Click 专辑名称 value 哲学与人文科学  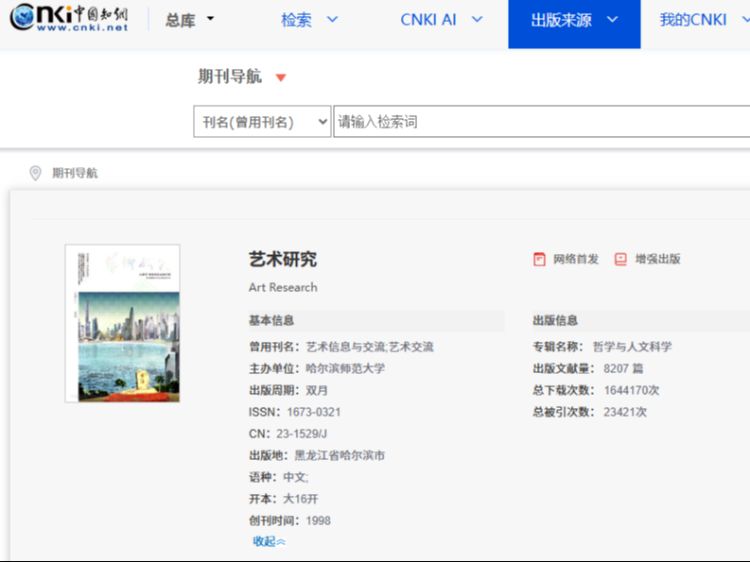tap(632, 347)
